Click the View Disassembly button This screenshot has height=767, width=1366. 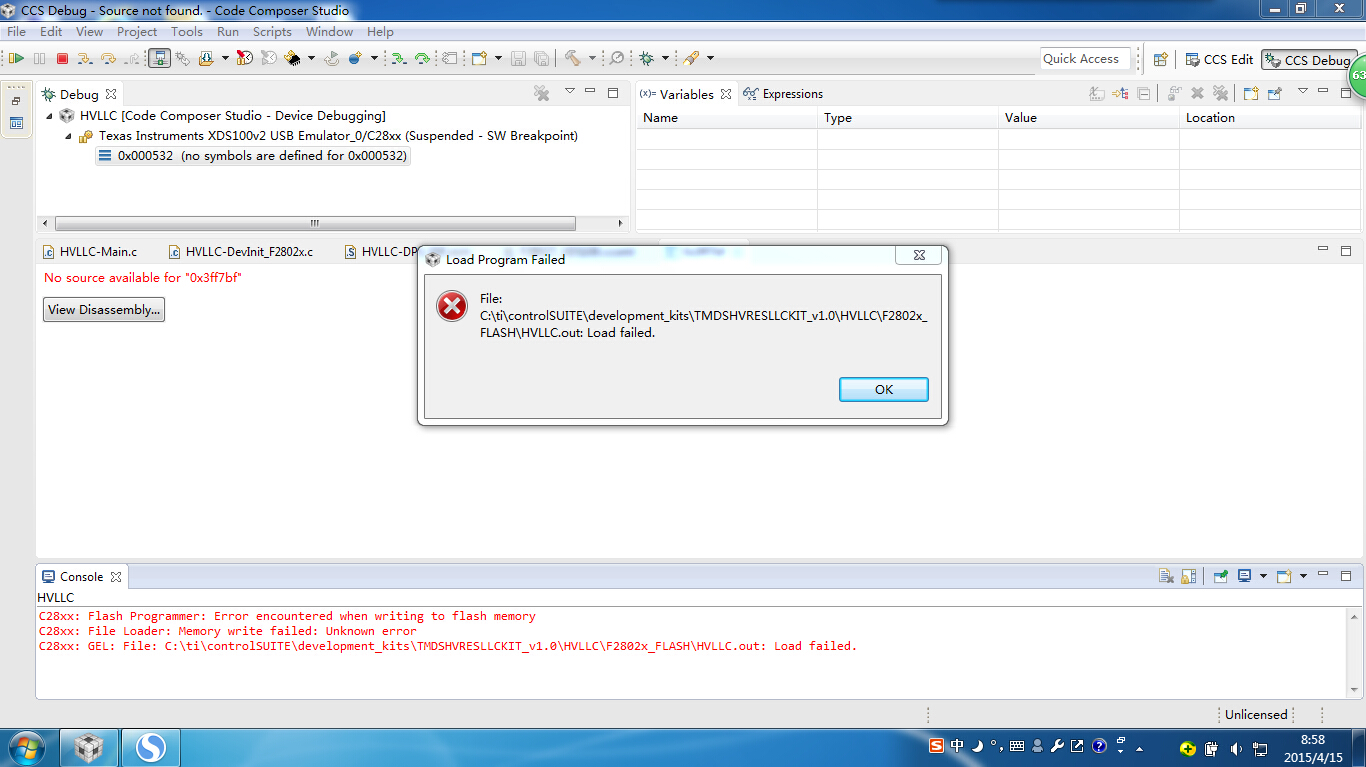click(x=104, y=310)
